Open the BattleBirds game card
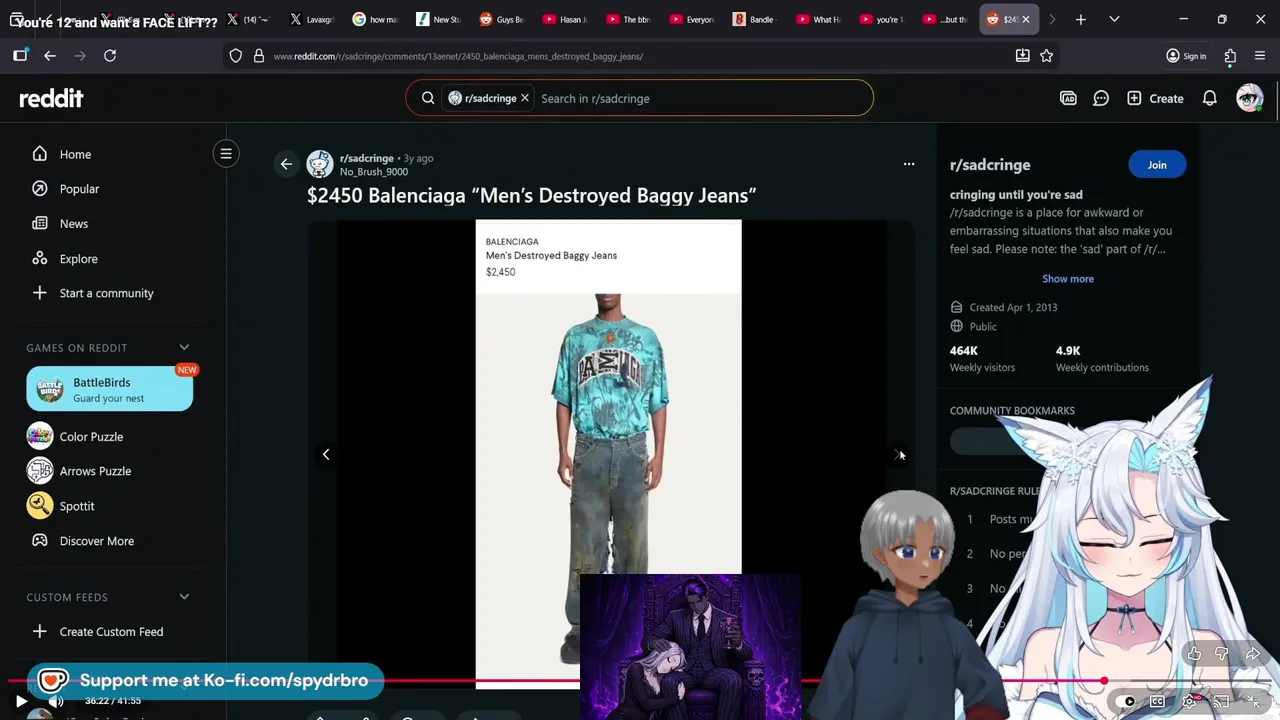Viewport: 1280px width, 720px height. 109,390
